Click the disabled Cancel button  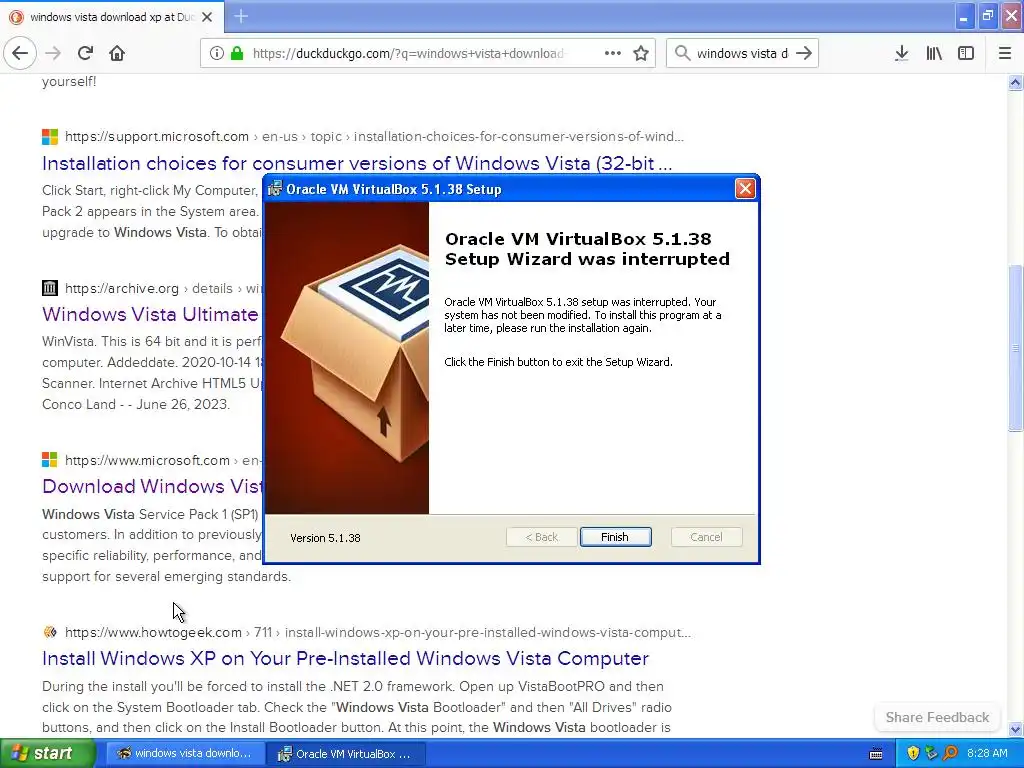(706, 537)
